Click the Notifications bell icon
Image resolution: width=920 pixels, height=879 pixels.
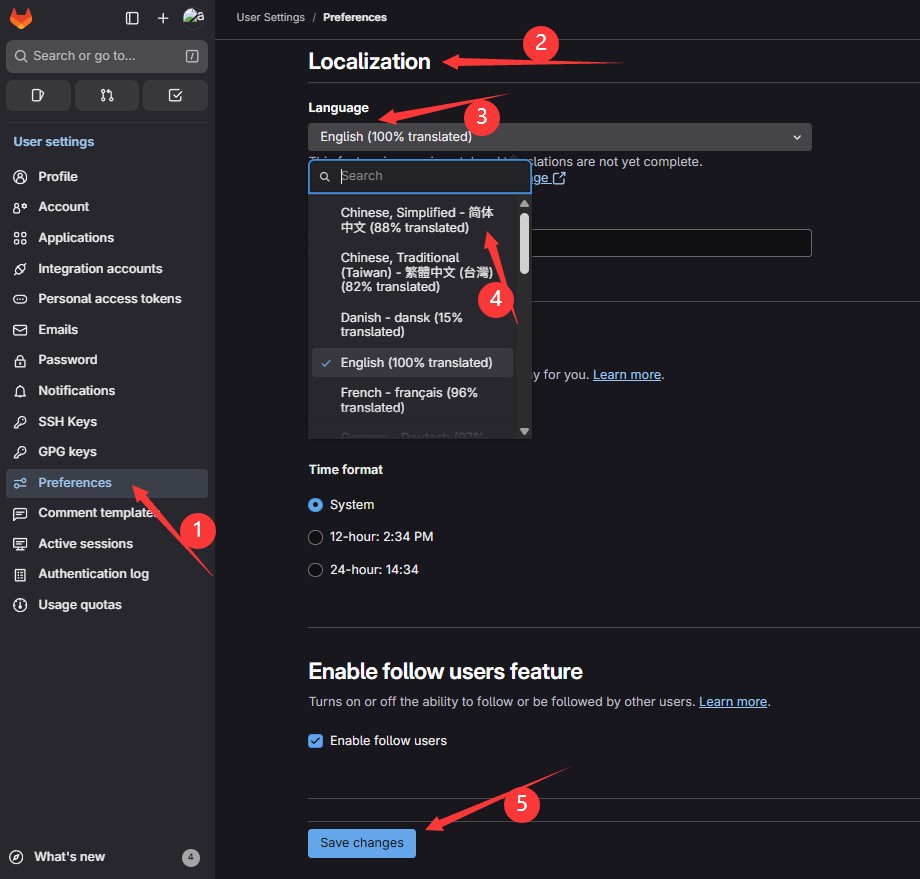click(x=20, y=391)
